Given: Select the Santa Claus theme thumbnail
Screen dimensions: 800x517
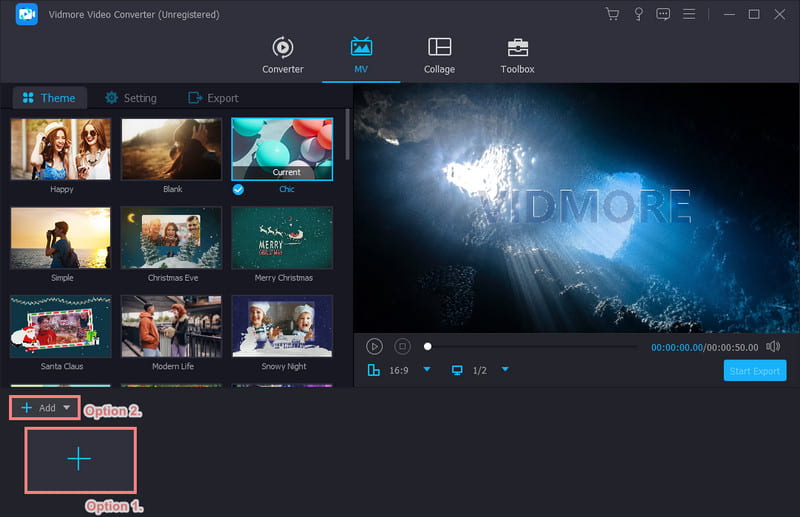Looking at the screenshot, I should click(x=61, y=326).
